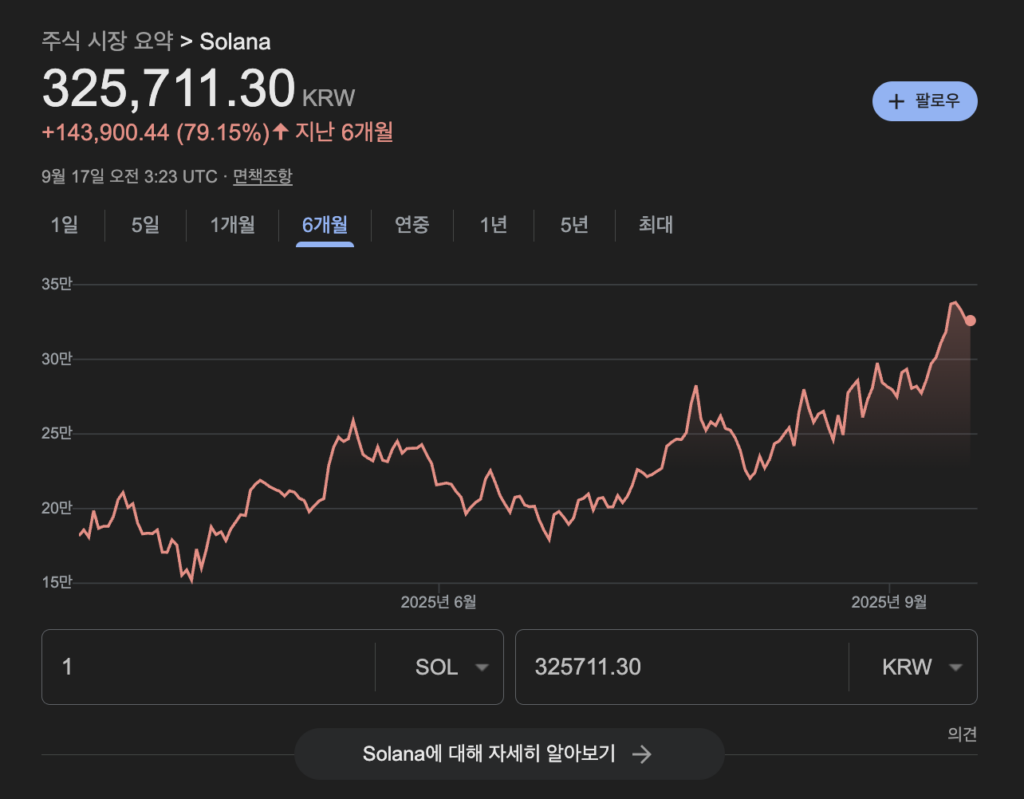Select the 5일 time range tab
Screen dimensions: 1024x799
point(145,225)
